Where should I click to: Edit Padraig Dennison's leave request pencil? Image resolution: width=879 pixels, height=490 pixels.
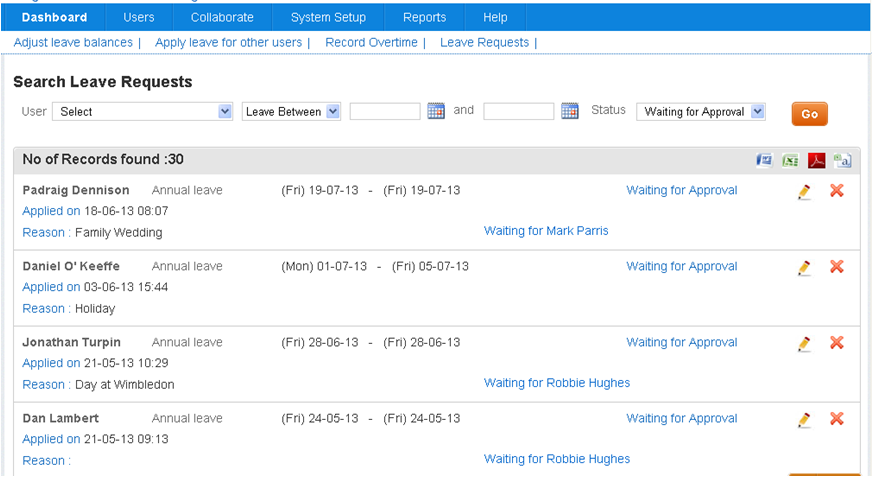(x=804, y=191)
